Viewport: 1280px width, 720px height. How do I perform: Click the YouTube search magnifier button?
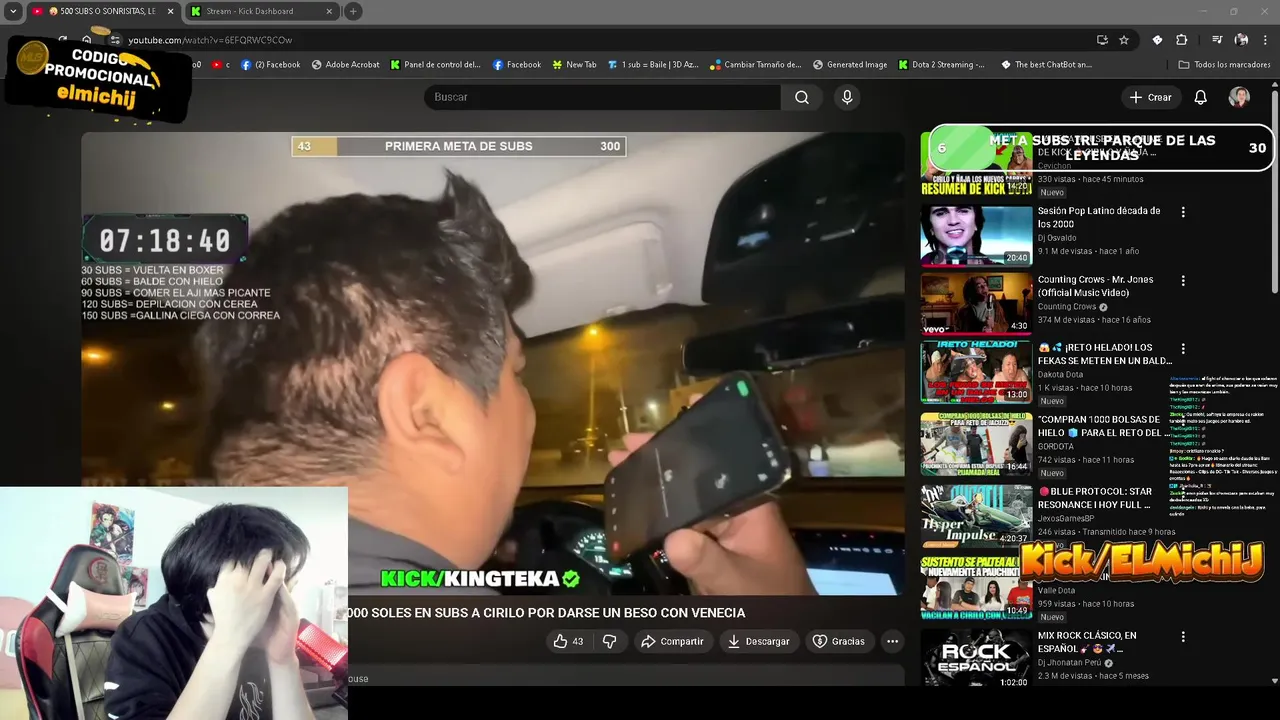(802, 97)
